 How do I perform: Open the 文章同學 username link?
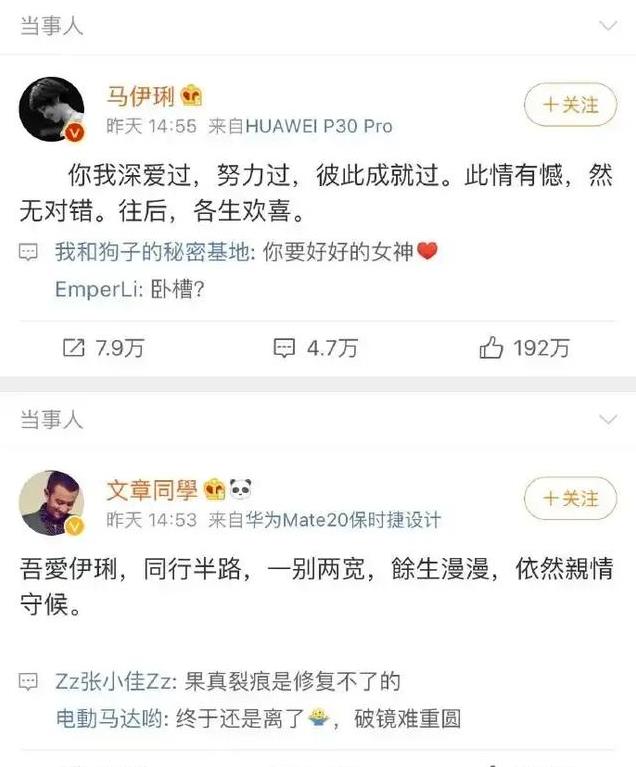click(152, 490)
